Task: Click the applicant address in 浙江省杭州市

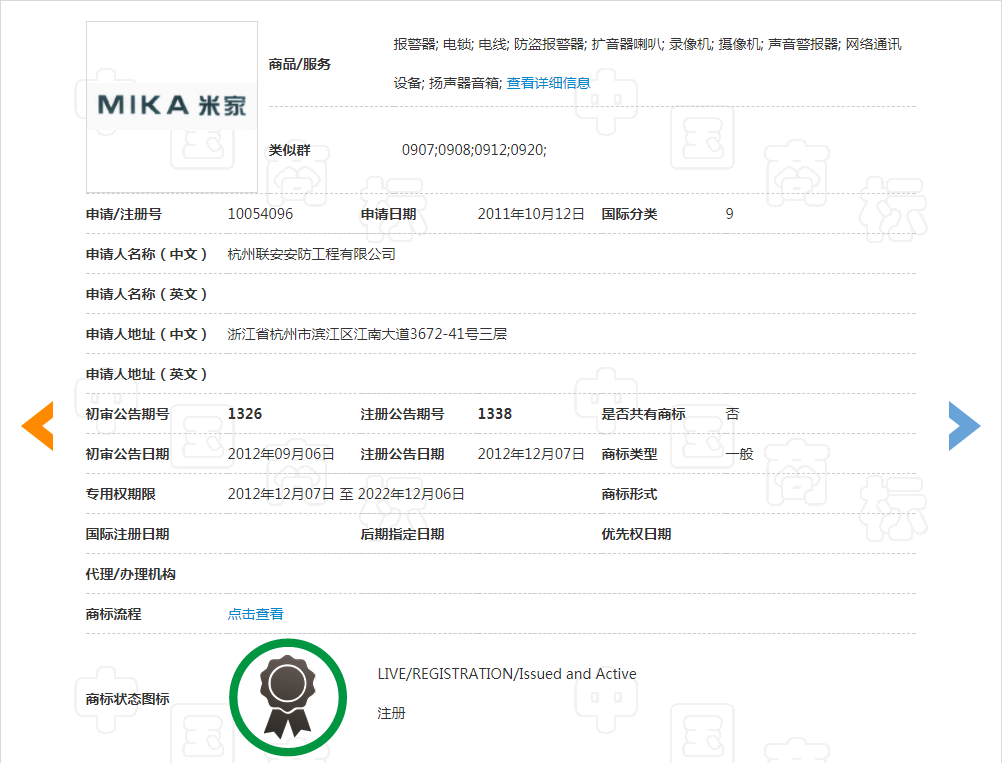Action: (367, 334)
